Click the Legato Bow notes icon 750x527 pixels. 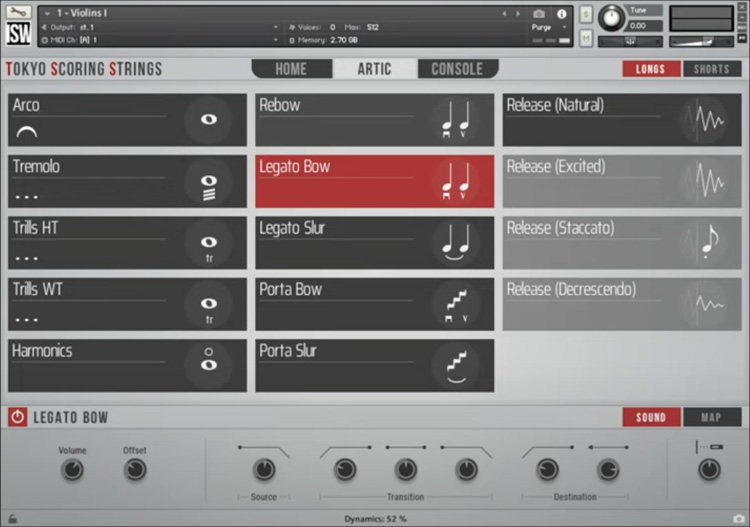tap(455, 181)
